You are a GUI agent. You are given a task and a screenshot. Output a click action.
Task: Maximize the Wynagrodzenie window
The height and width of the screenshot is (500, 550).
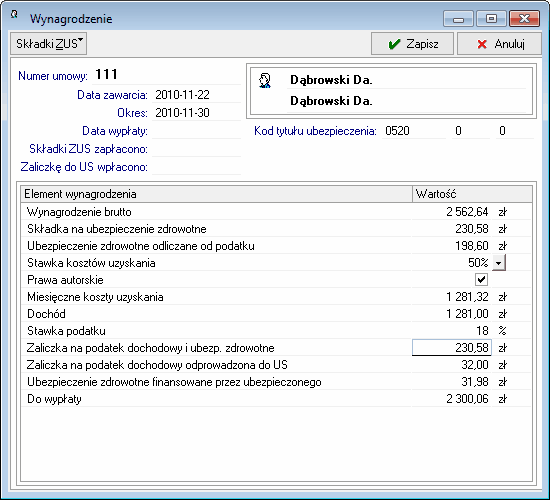491,19
